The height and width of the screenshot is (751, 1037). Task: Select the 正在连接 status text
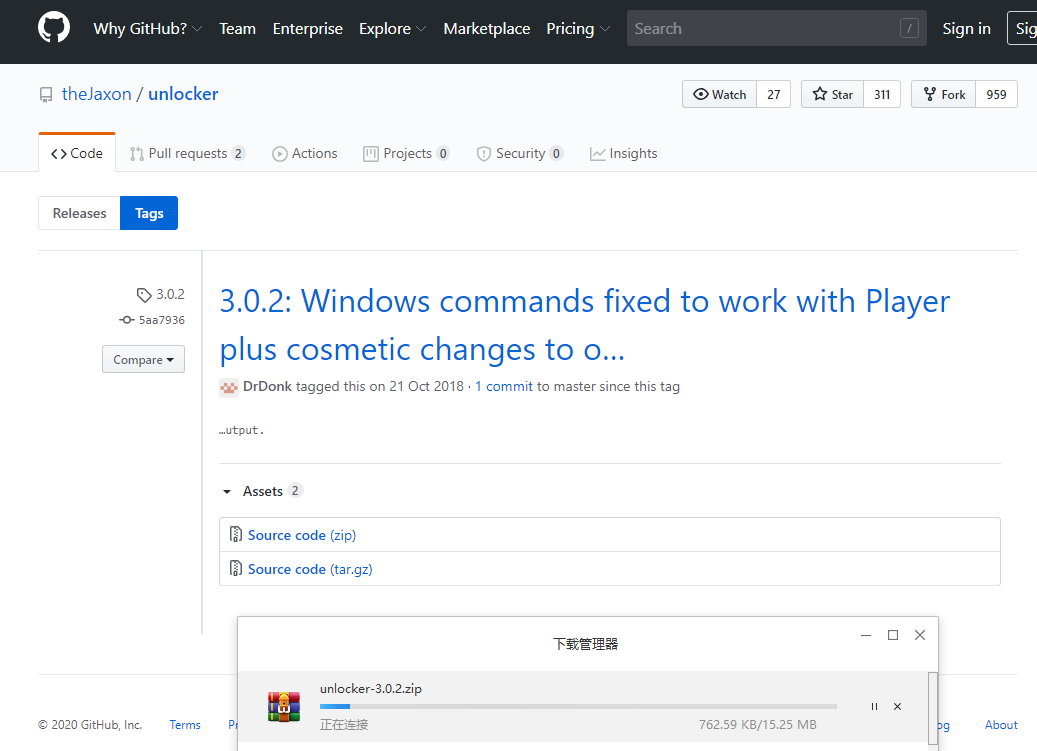[x=344, y=725]
